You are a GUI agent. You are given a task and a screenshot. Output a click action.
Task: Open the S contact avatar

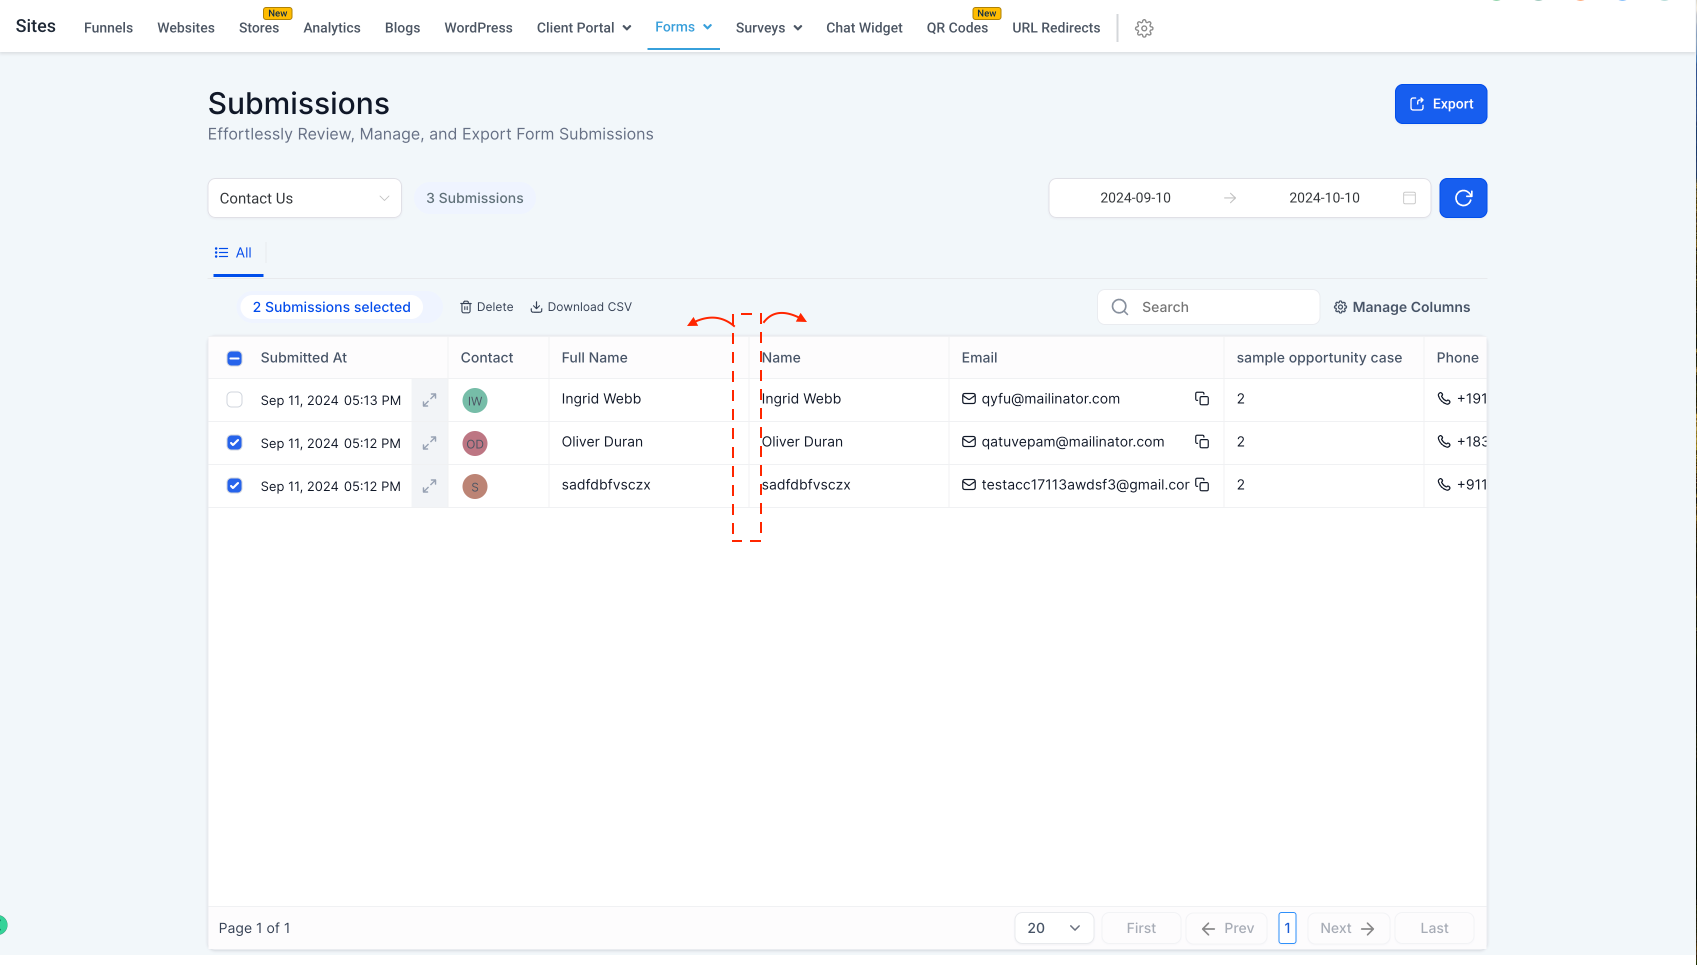[x=475, y=487]
